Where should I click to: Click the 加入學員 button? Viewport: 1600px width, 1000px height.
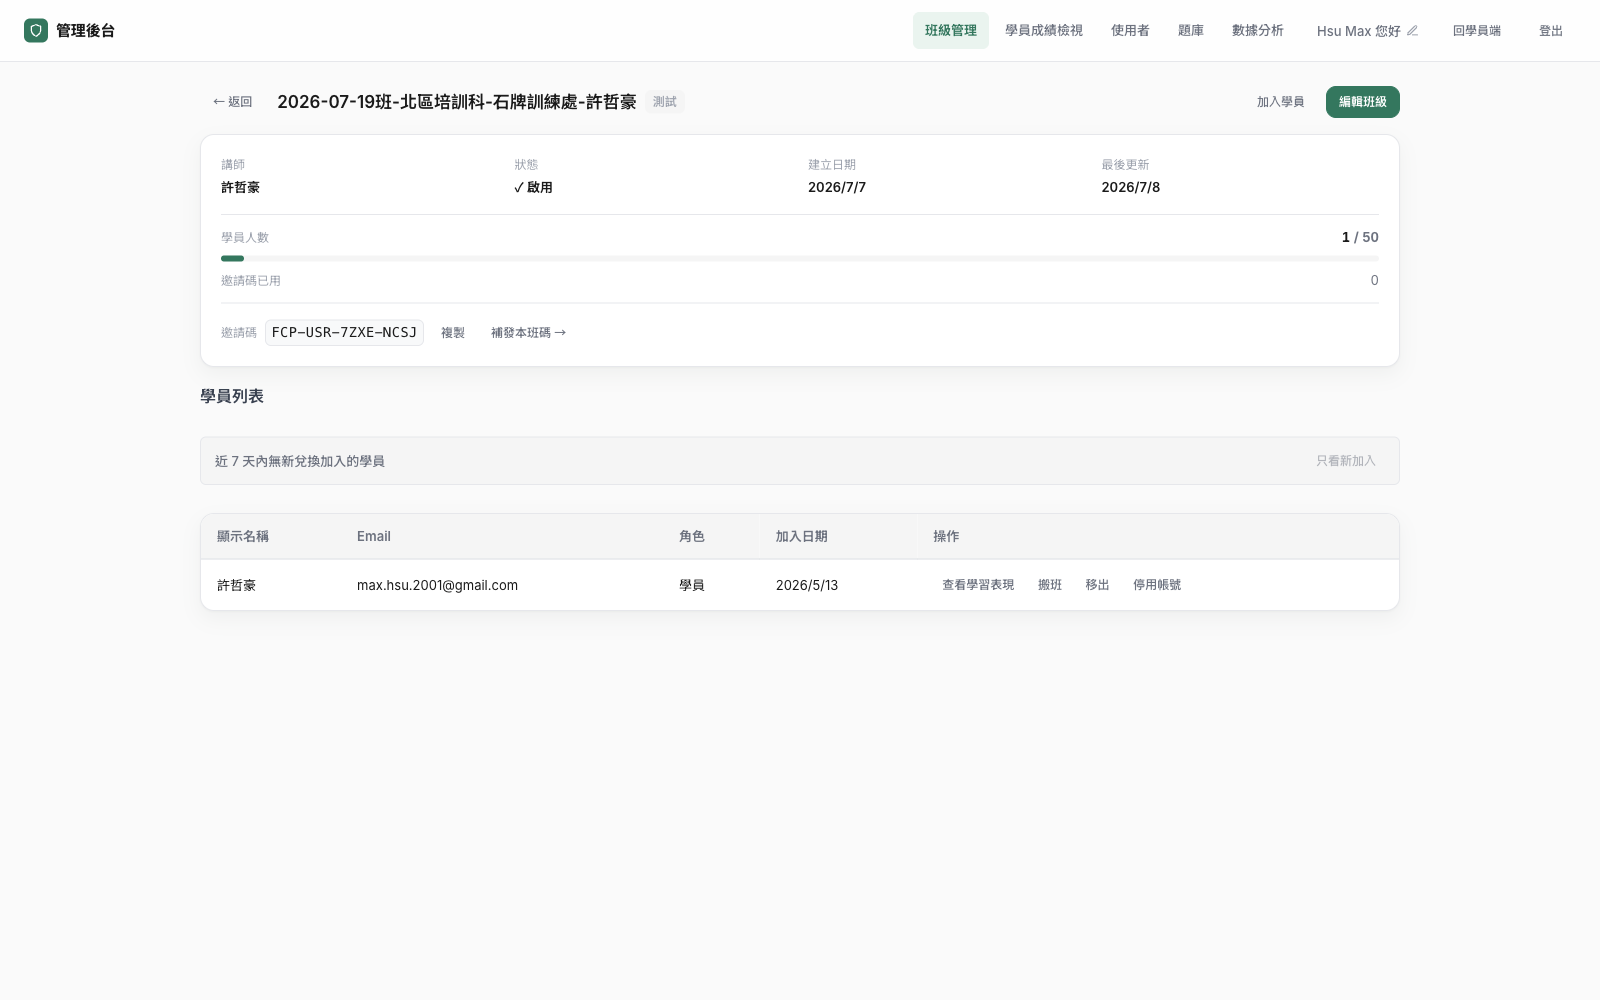coord(1281,102)
